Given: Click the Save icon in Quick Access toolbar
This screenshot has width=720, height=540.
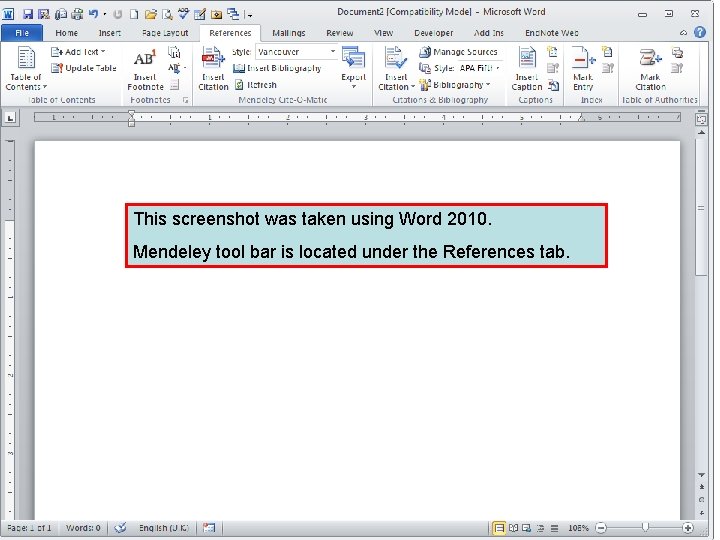Looking at the screenshot, I should coord(28,14).
